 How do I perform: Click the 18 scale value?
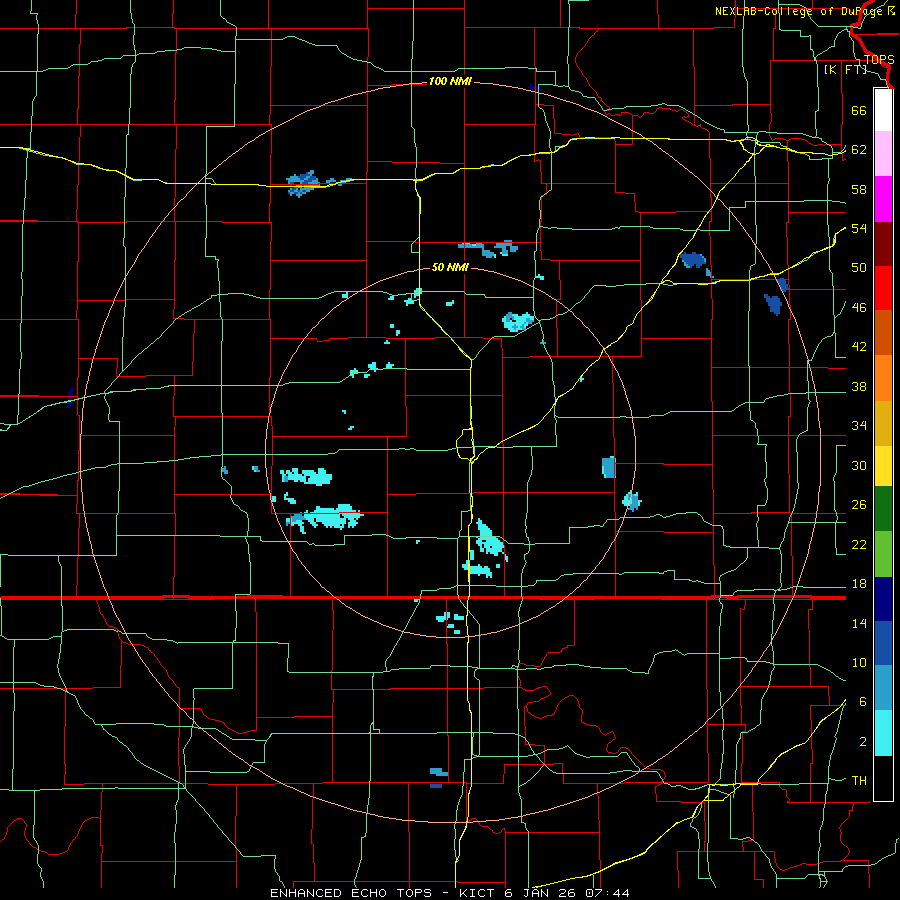tap(859, 584)
